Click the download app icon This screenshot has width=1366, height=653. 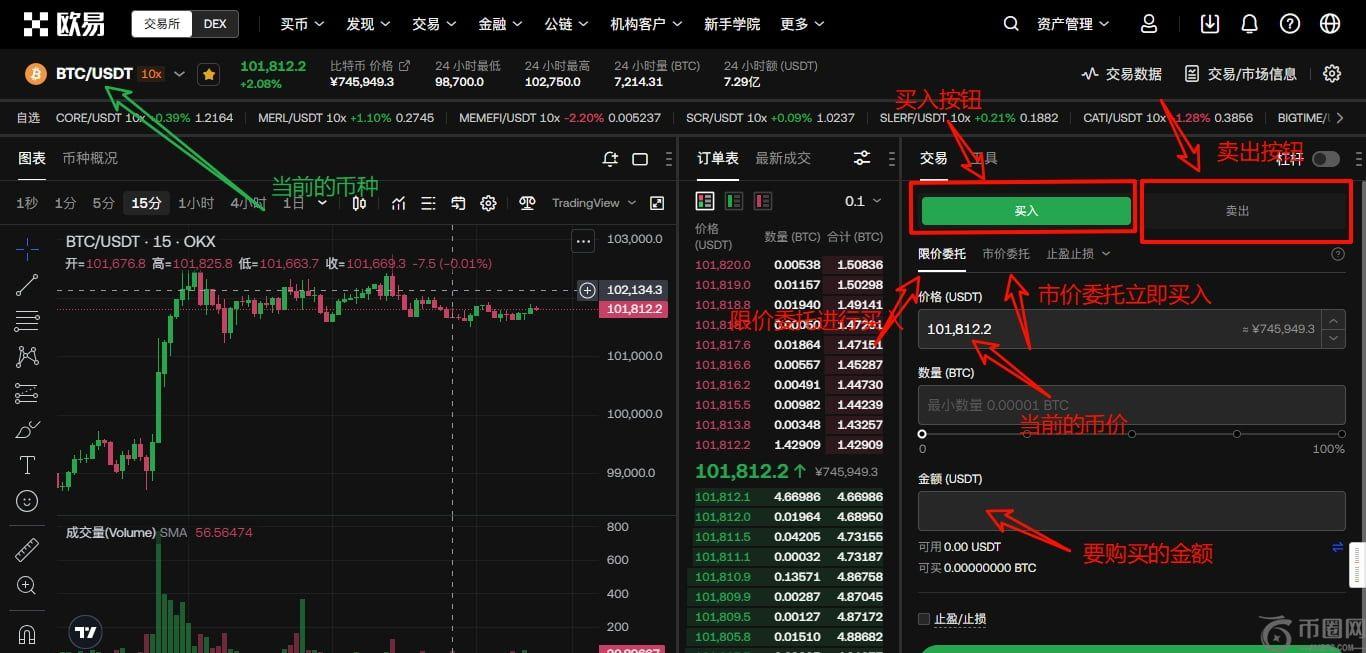tap(1210, 23)
